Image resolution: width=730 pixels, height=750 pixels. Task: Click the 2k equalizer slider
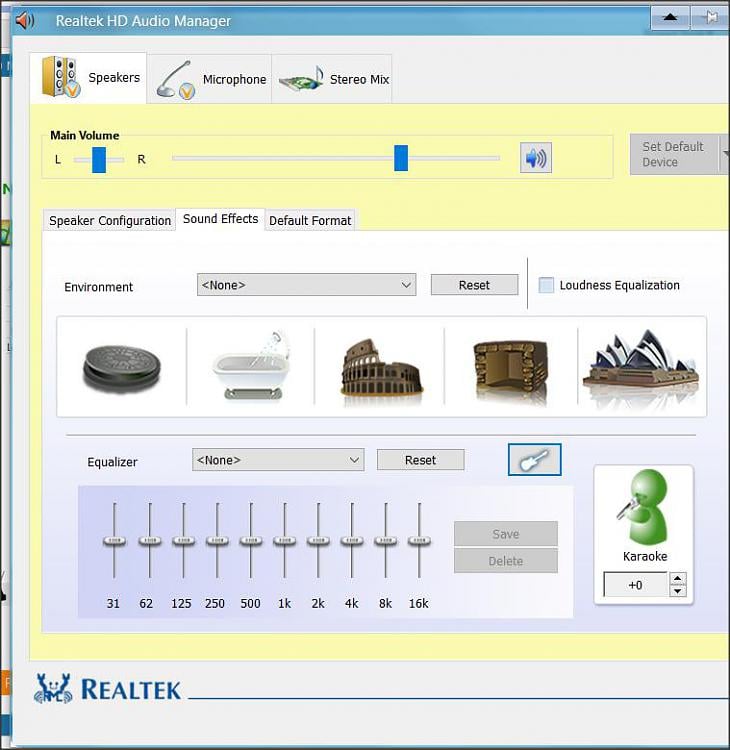pyautogui.click(x=318, y=540)
